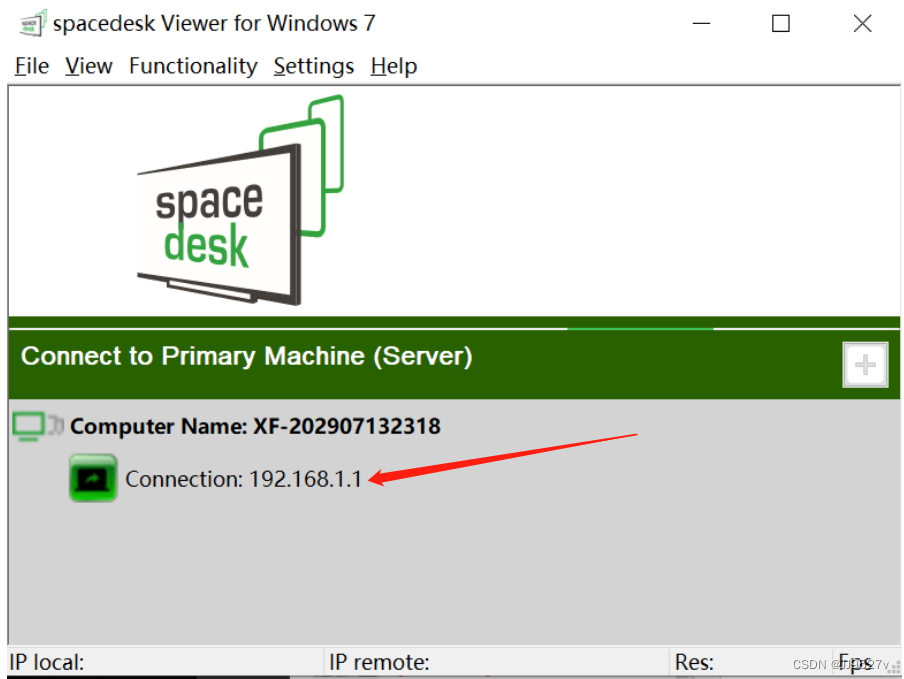Screen dimensions: 904x679
Task: Click the spacedesk logo image
Action: pyautogui.click(x=240, y=200)
